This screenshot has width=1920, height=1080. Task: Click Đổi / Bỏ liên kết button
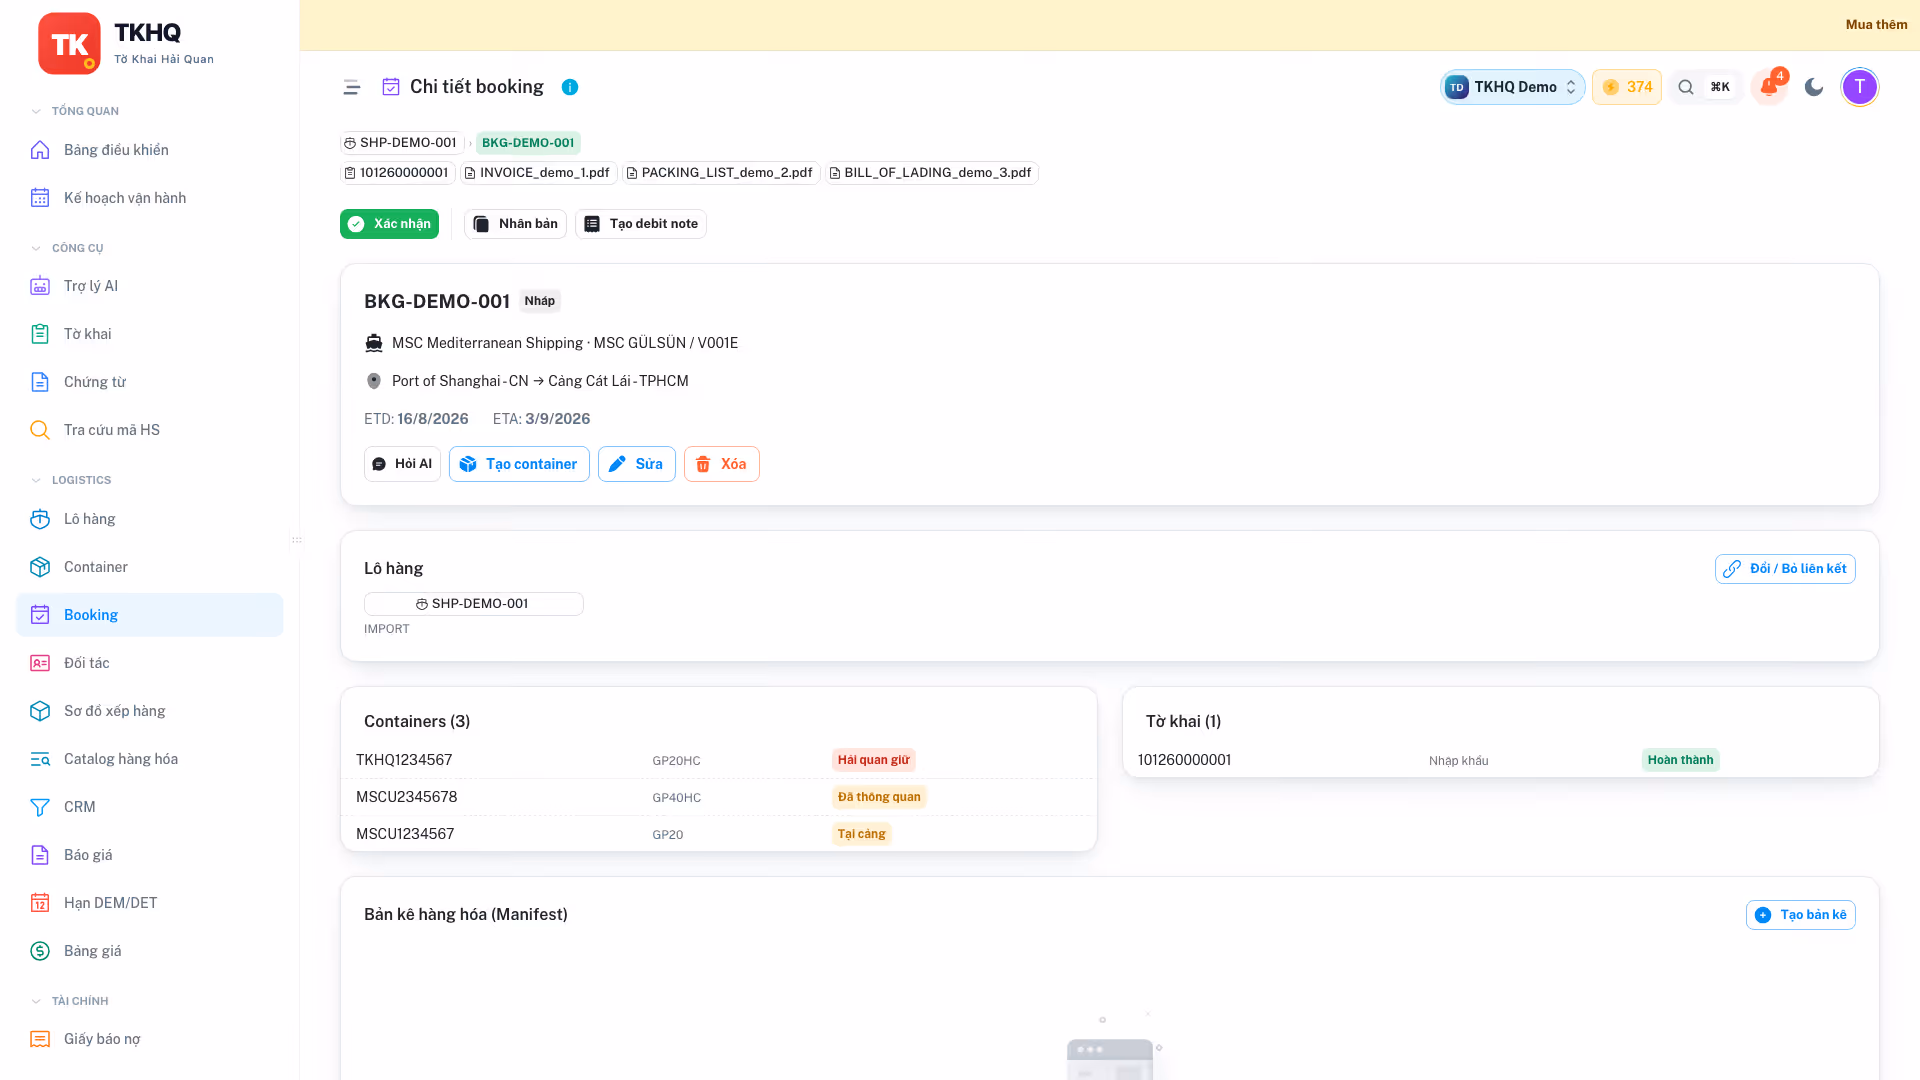tap(1785, 569)
